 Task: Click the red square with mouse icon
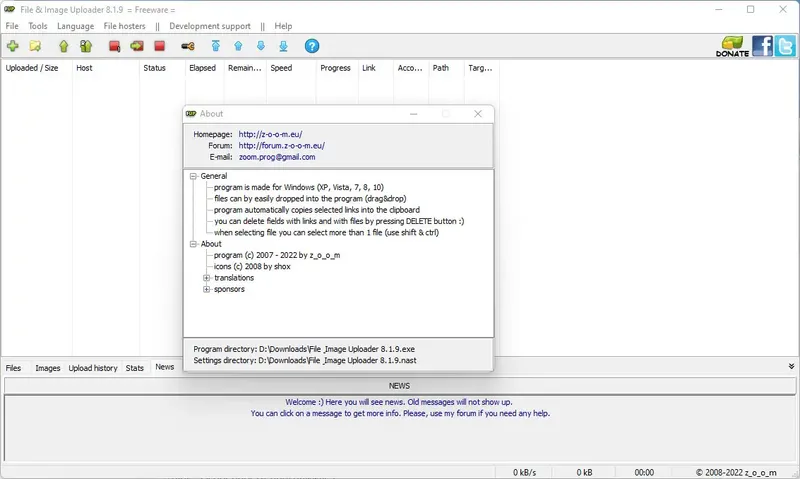click(x=114, y=46)
